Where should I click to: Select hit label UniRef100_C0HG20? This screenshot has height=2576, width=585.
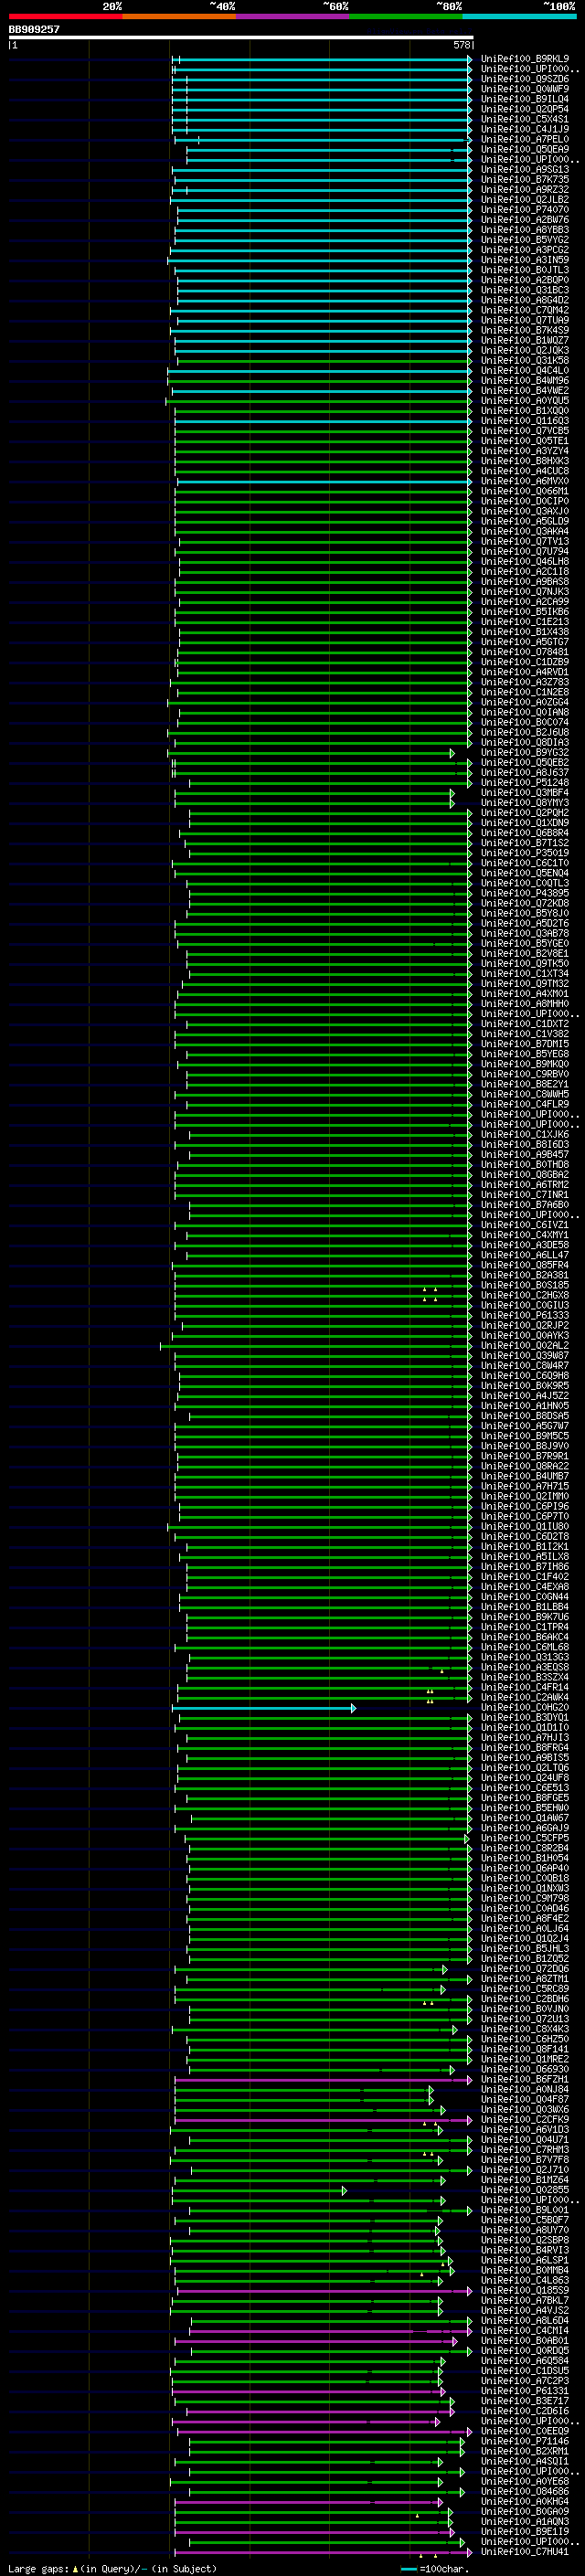(x=525, y=1707)
